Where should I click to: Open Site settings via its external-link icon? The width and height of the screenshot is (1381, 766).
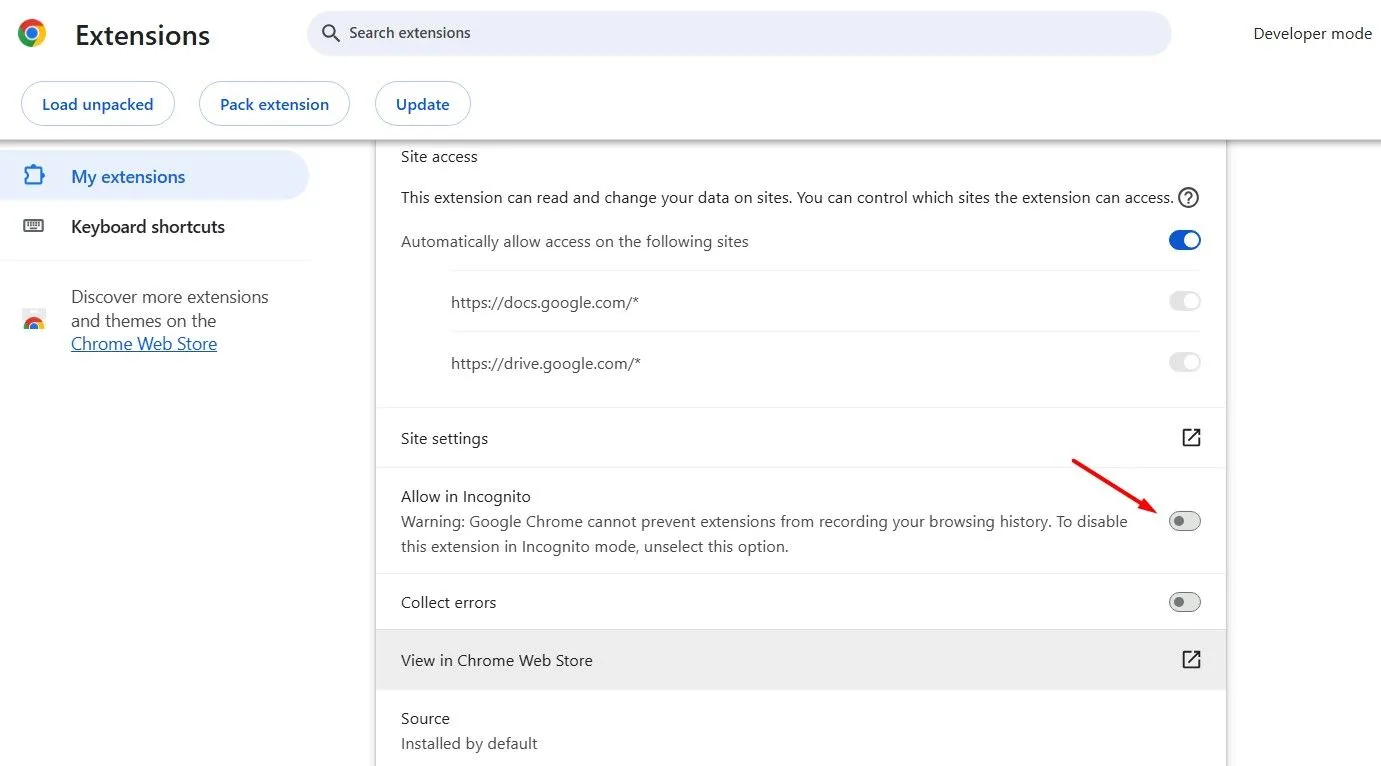click(1189, 437)
